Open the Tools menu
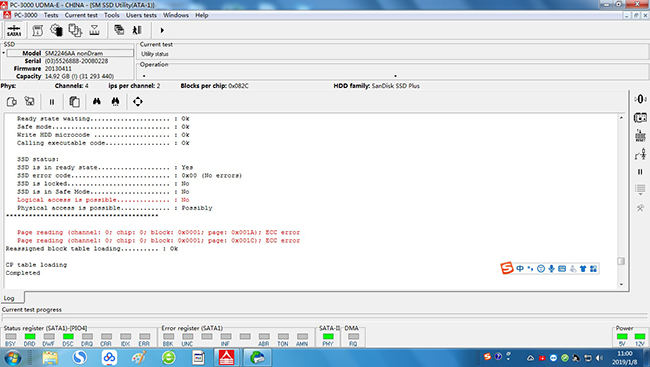This screenshot has height=367, width=650. (112, 15)
